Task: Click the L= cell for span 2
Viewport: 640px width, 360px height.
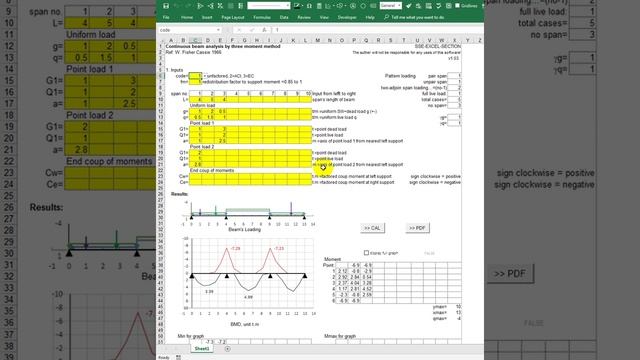Action: (208, 99)
